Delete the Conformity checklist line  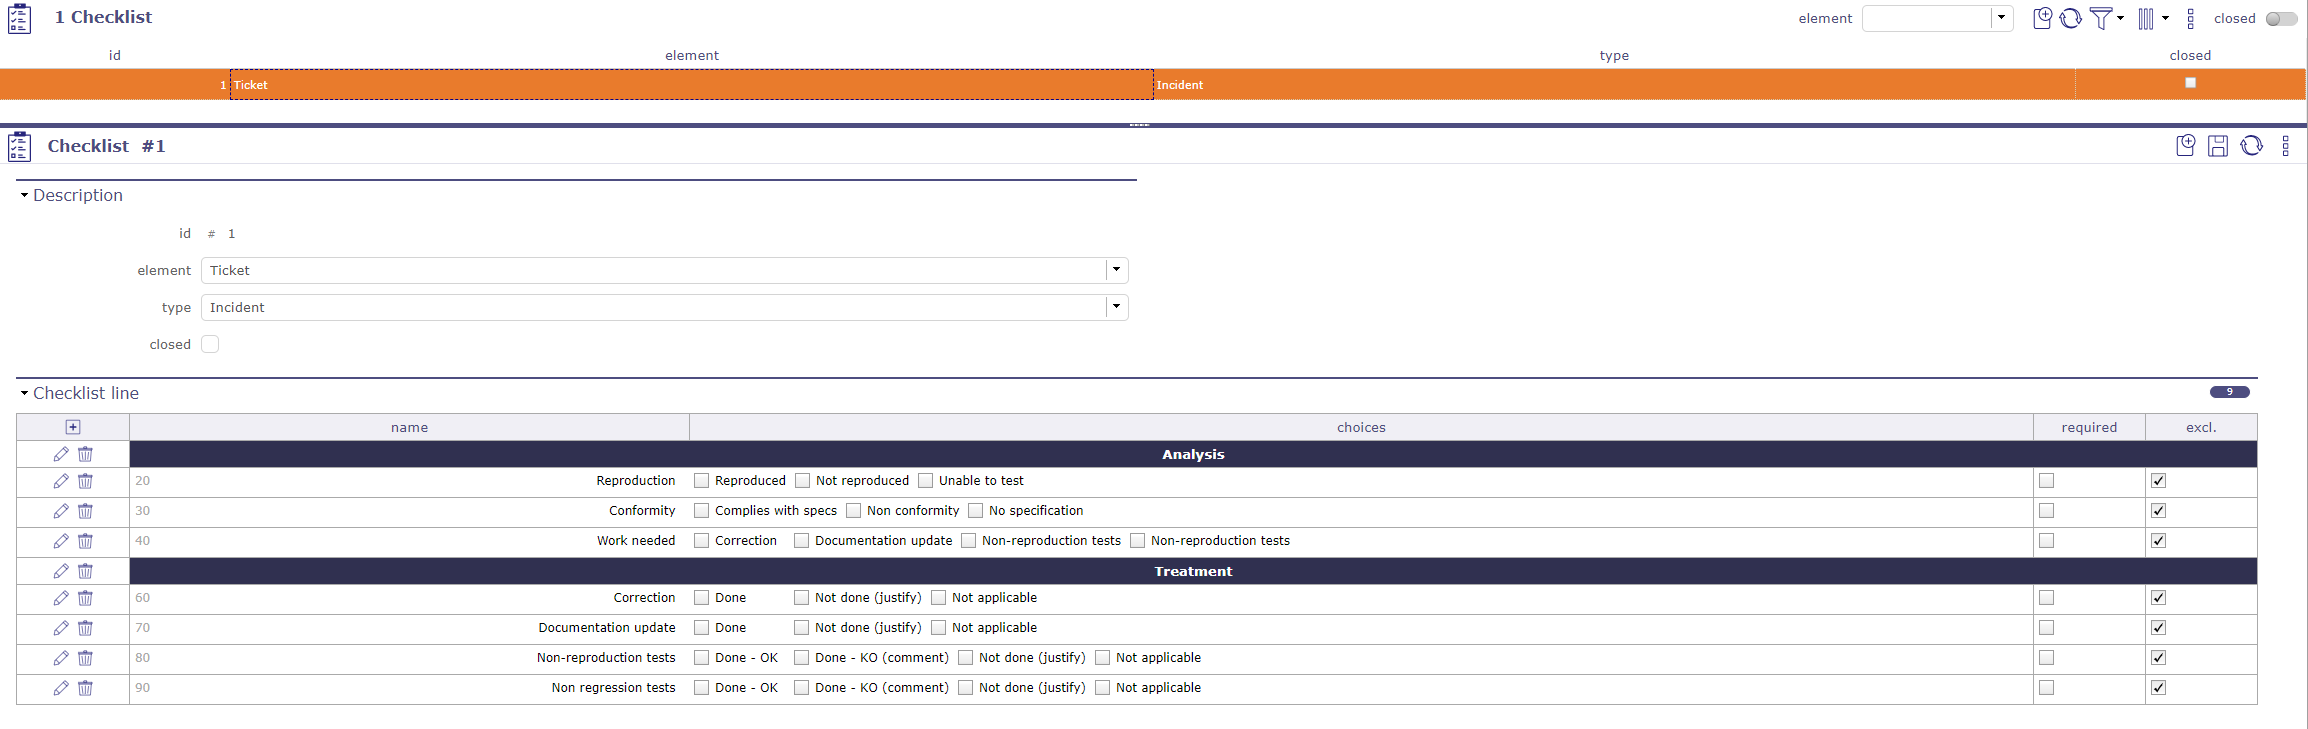pos(85,511)
